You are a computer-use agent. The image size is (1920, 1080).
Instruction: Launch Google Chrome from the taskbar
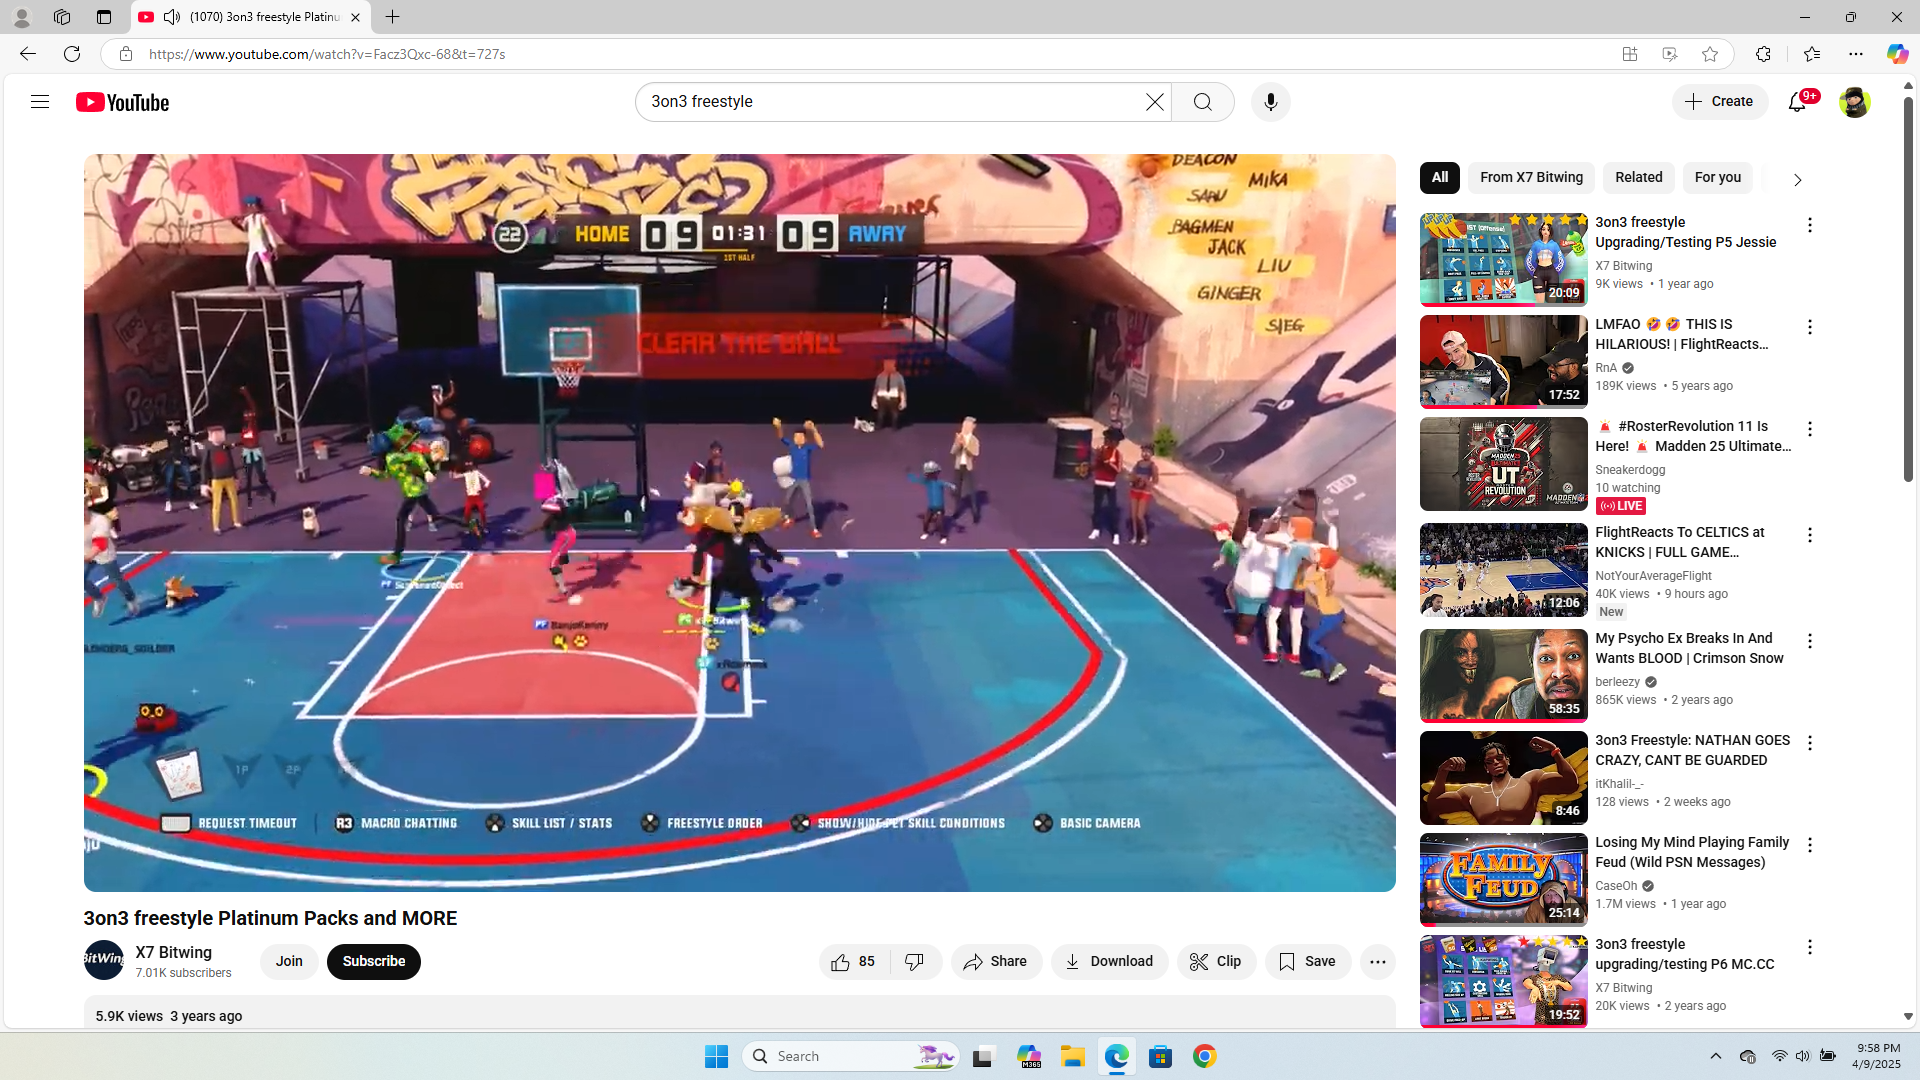[x=1205, y=1056]
